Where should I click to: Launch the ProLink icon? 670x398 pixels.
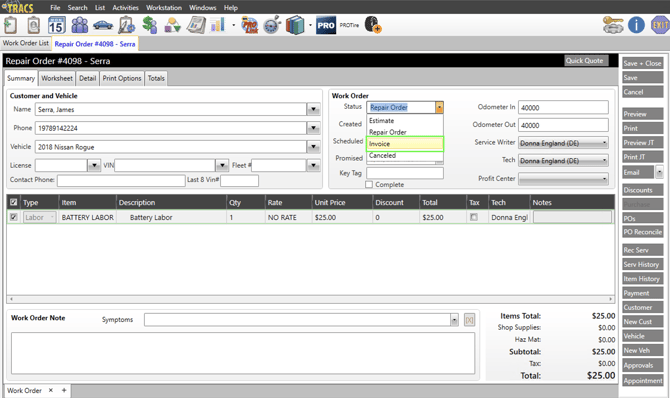coord(250,25)
